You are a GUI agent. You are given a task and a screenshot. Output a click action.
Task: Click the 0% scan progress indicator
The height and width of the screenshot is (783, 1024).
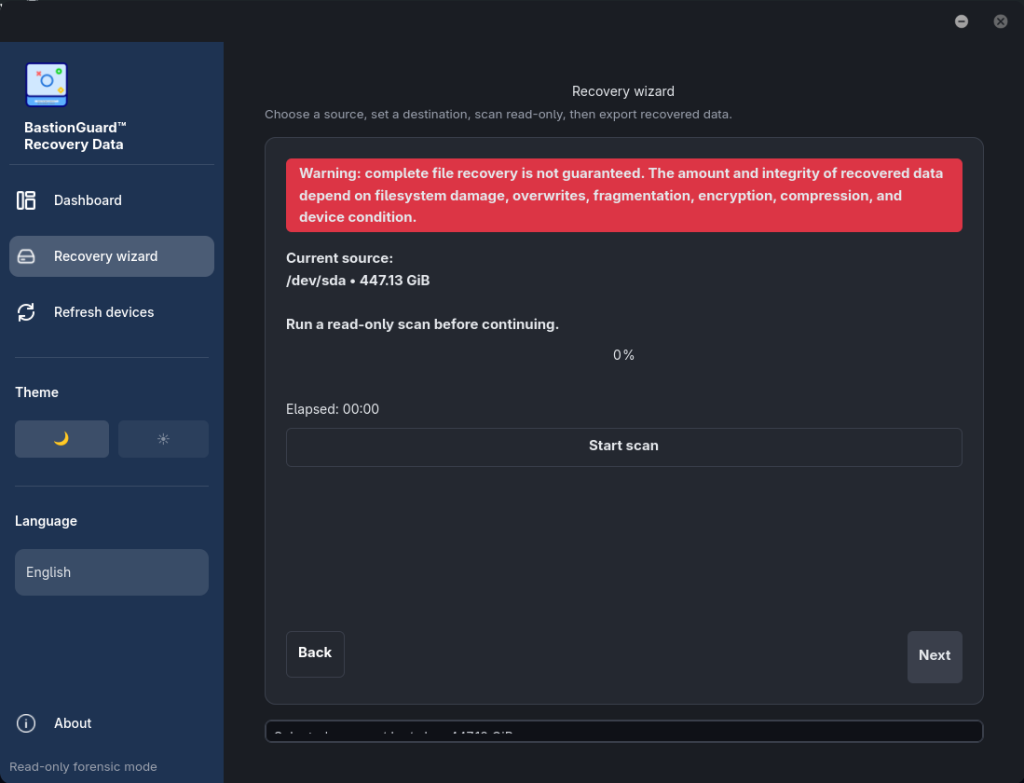tap(624, 355)
